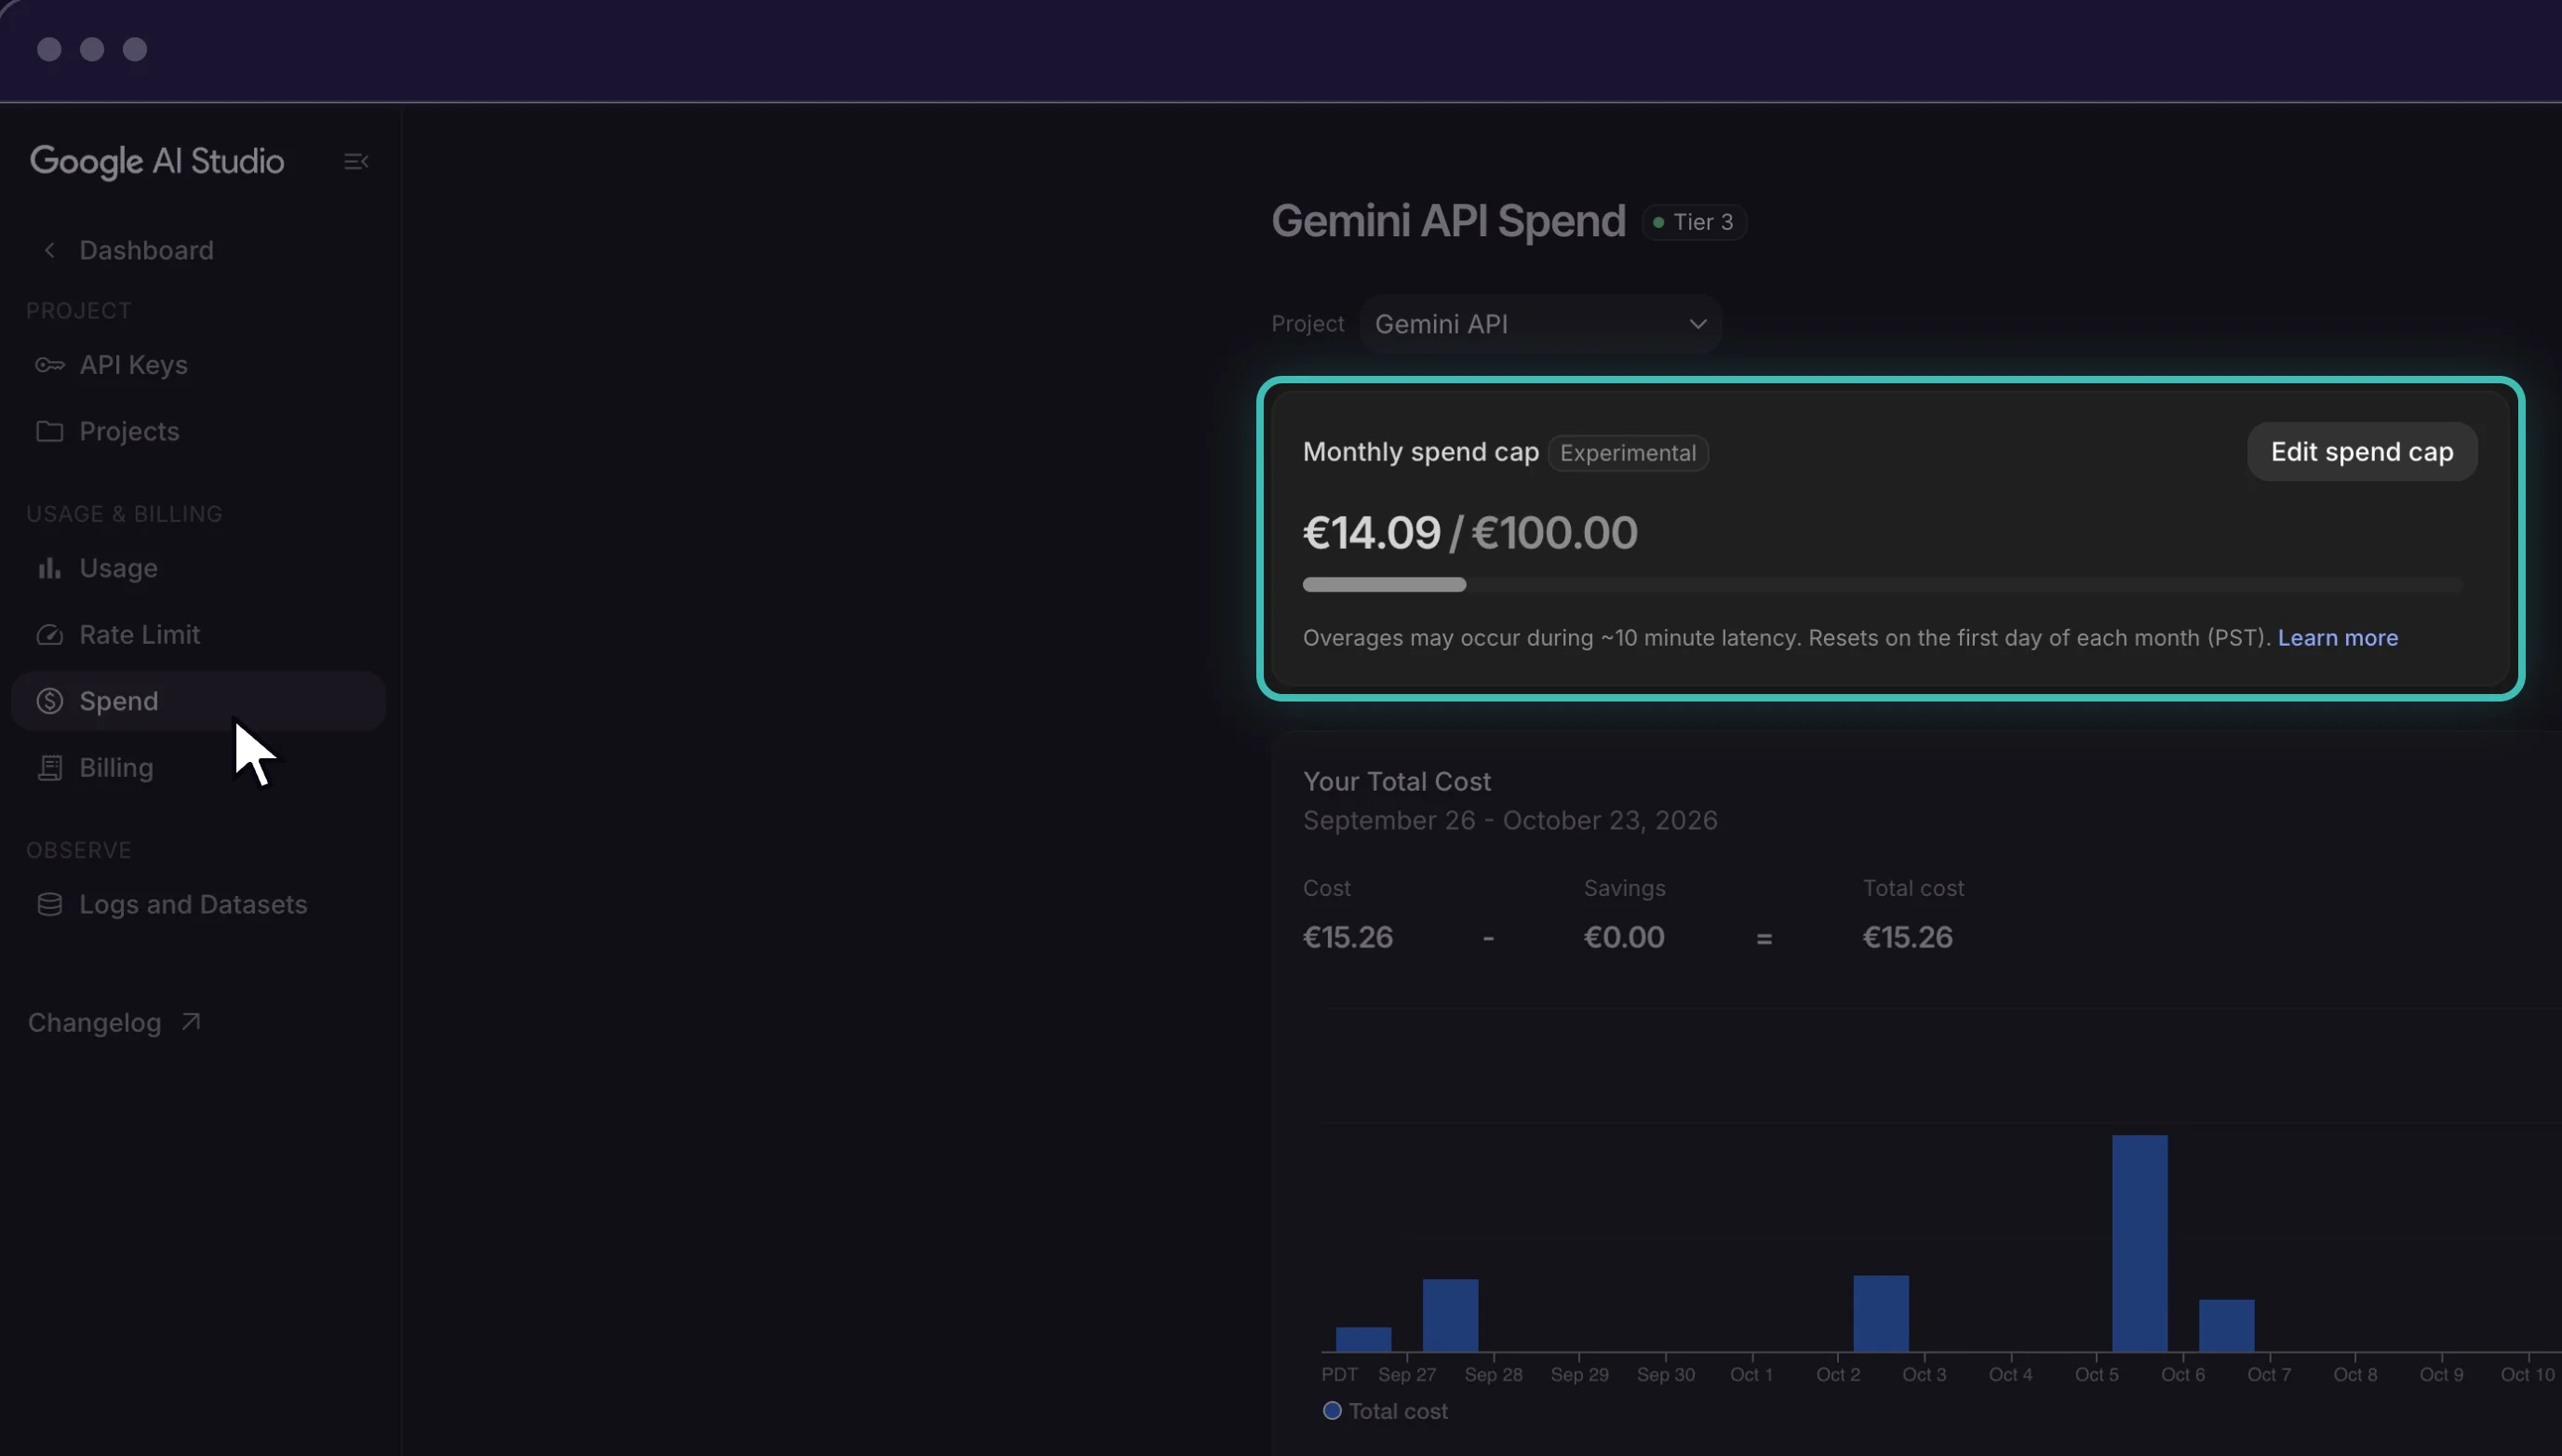The width and height of the screenshot is (2562, 1456).
Task: Click the date range September 26 - October 23, 2026
Action: [x=1510, y=821]
